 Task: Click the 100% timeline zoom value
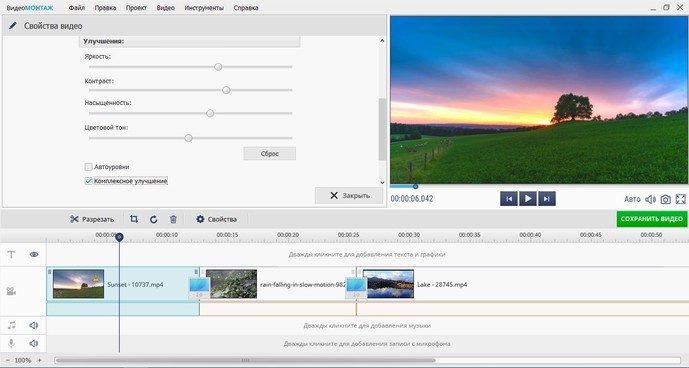coord(23,360)
